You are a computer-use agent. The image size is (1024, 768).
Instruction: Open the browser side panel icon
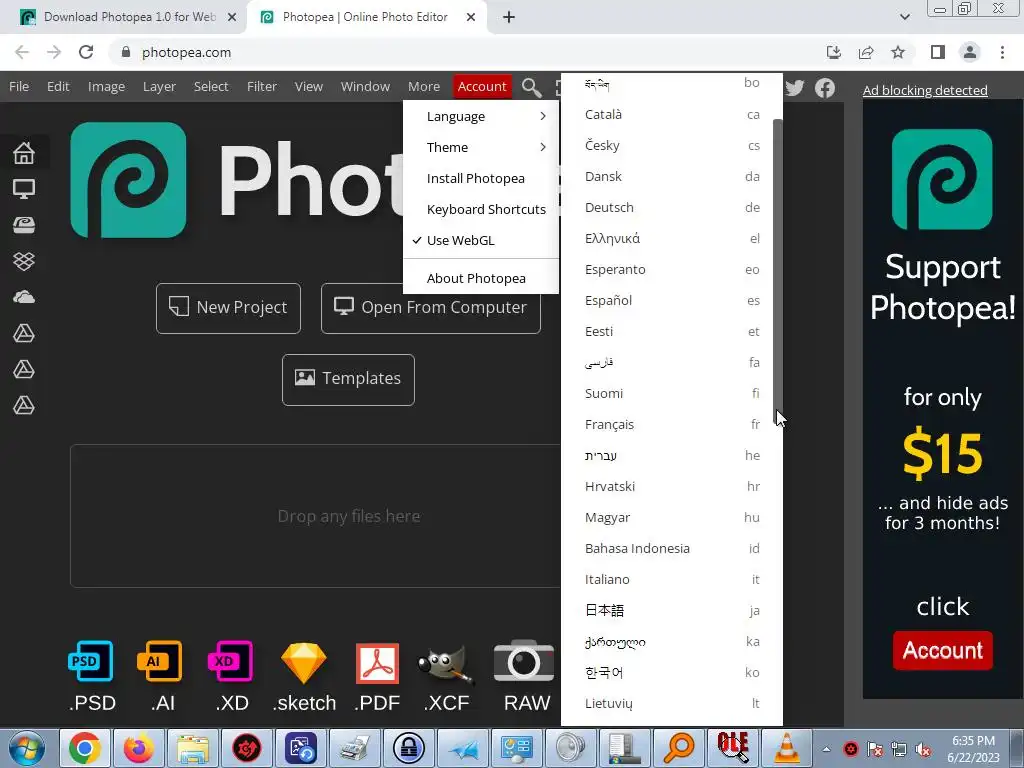[x=938, y=52]
